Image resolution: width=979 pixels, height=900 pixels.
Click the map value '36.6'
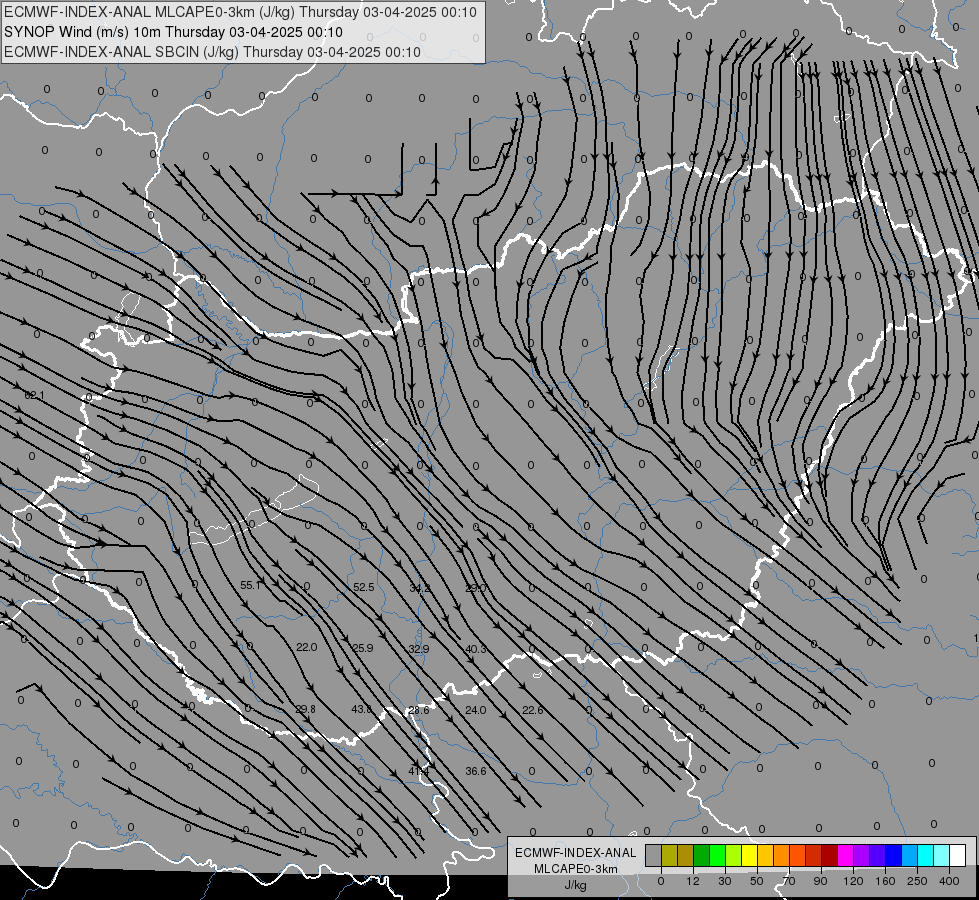click(x=475, y=771)
